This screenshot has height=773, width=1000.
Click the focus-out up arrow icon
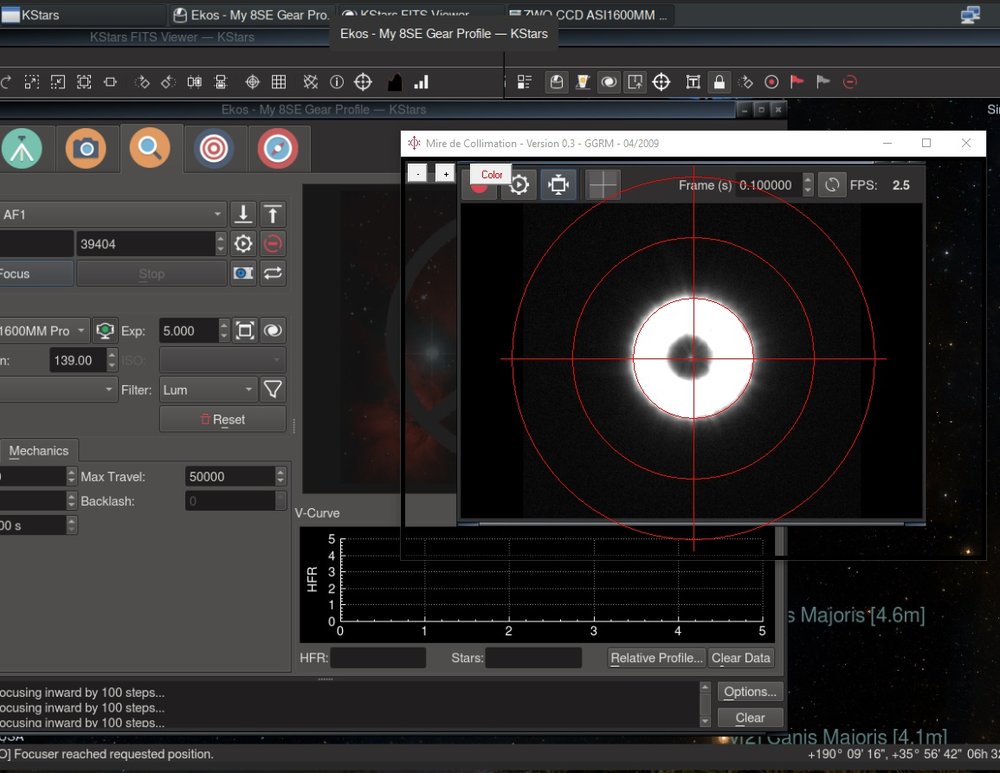tap(272, 214)
